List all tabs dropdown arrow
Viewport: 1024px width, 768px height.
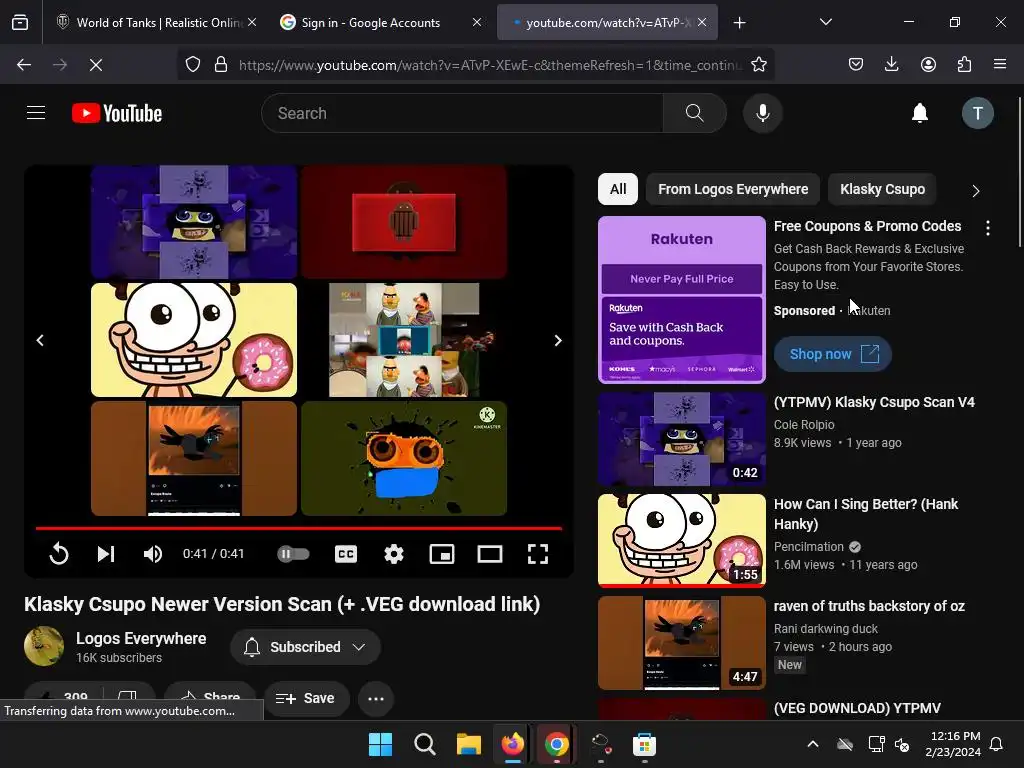pyautogui.click(x=825, y=22)
